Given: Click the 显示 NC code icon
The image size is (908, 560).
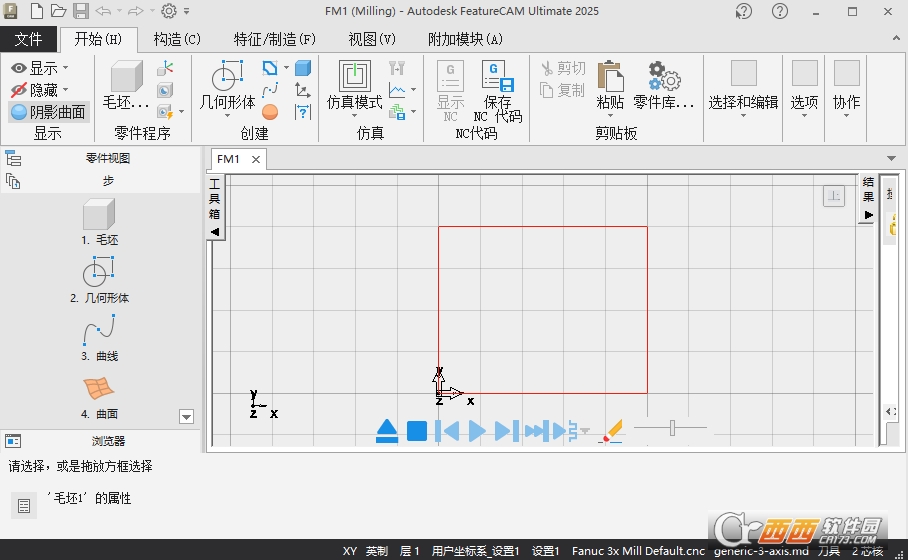Looking at the screenshot, I should click(x=451, y=91).
